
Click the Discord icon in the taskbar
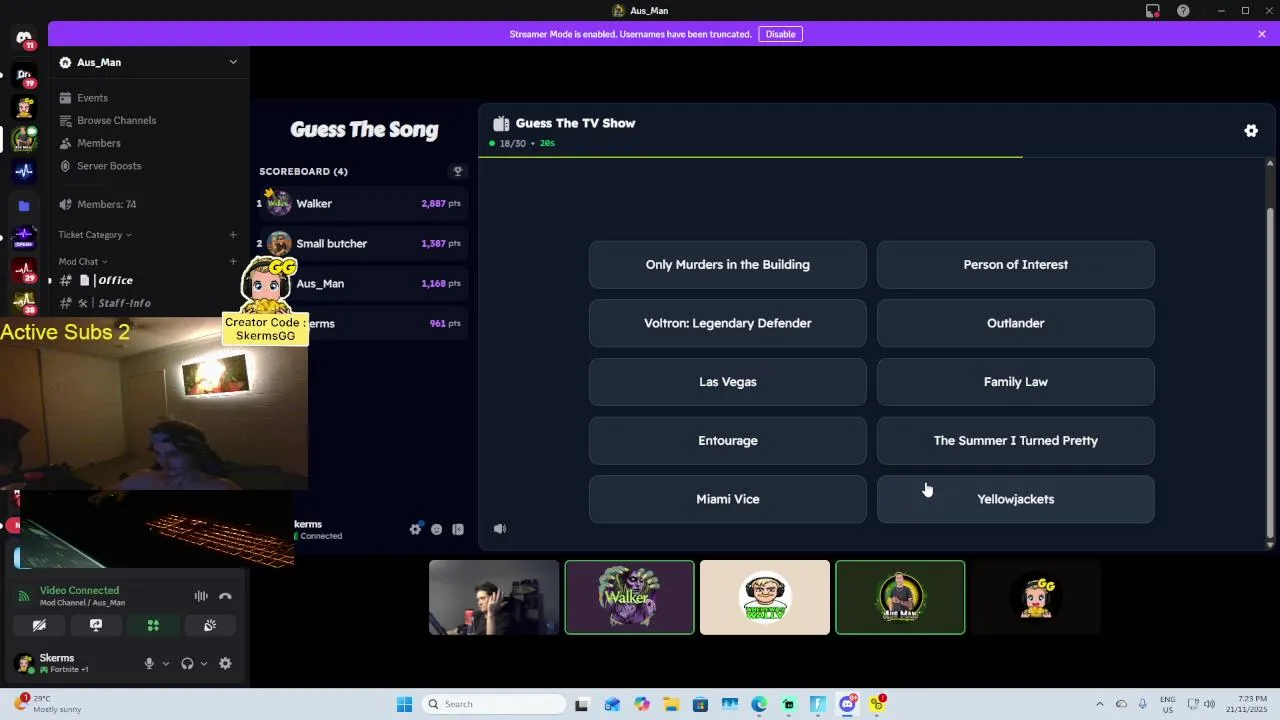click(847, 704)
